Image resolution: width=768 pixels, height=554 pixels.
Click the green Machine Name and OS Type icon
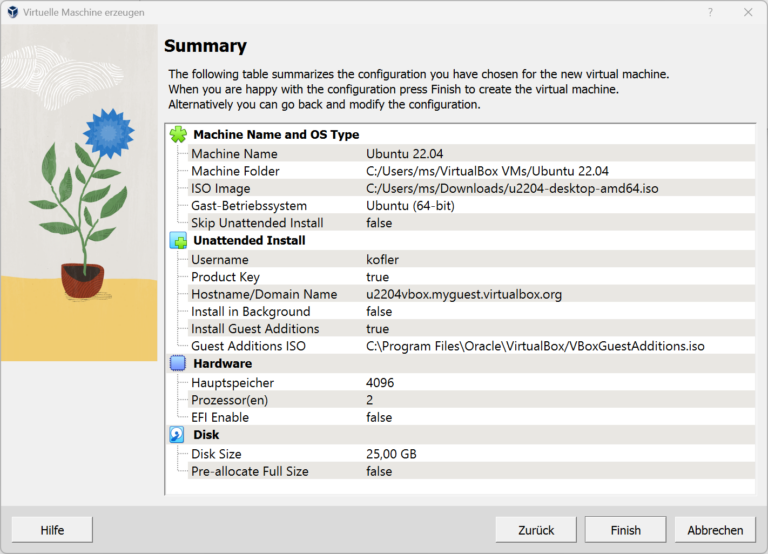pyautogui.click(x=178, y=134)
